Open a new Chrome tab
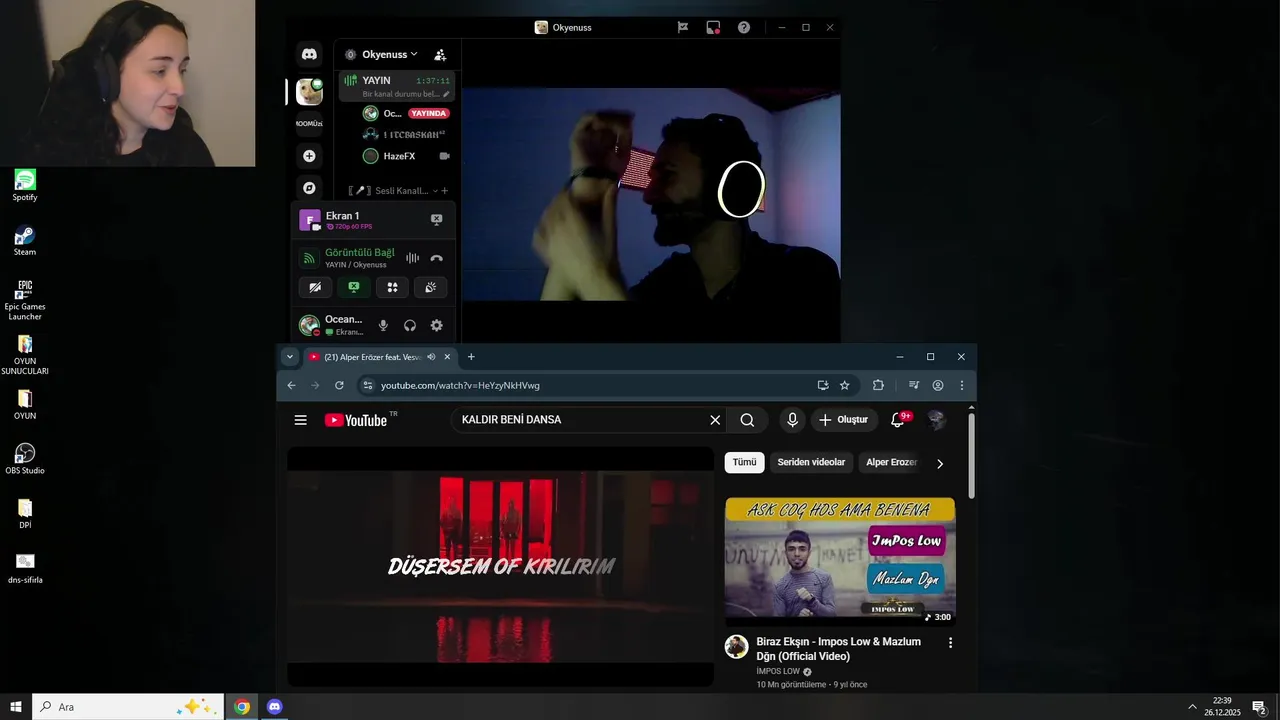The width and height of the screenshot is (1280, 720). click(x=471, y=357)
